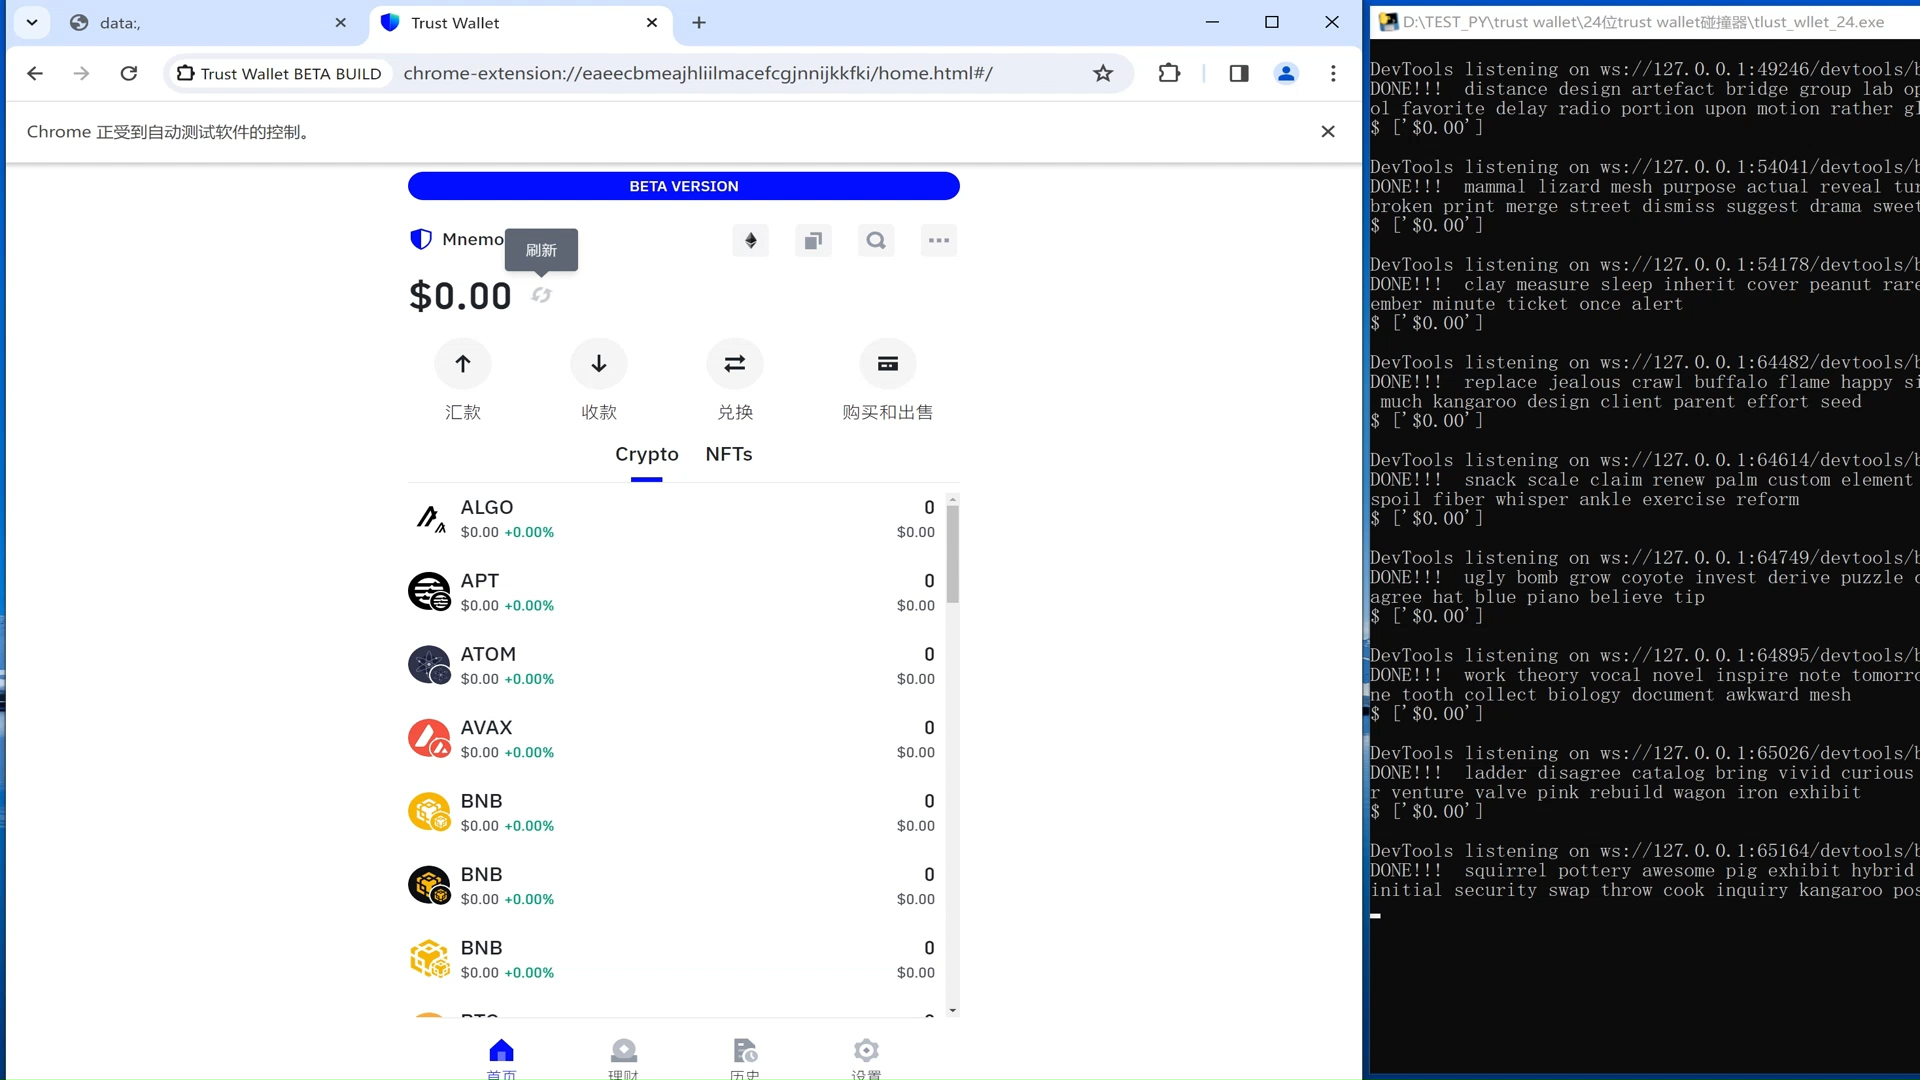
Task: Dismiss the automated test software infobar
Action: tap(1328, 132)
